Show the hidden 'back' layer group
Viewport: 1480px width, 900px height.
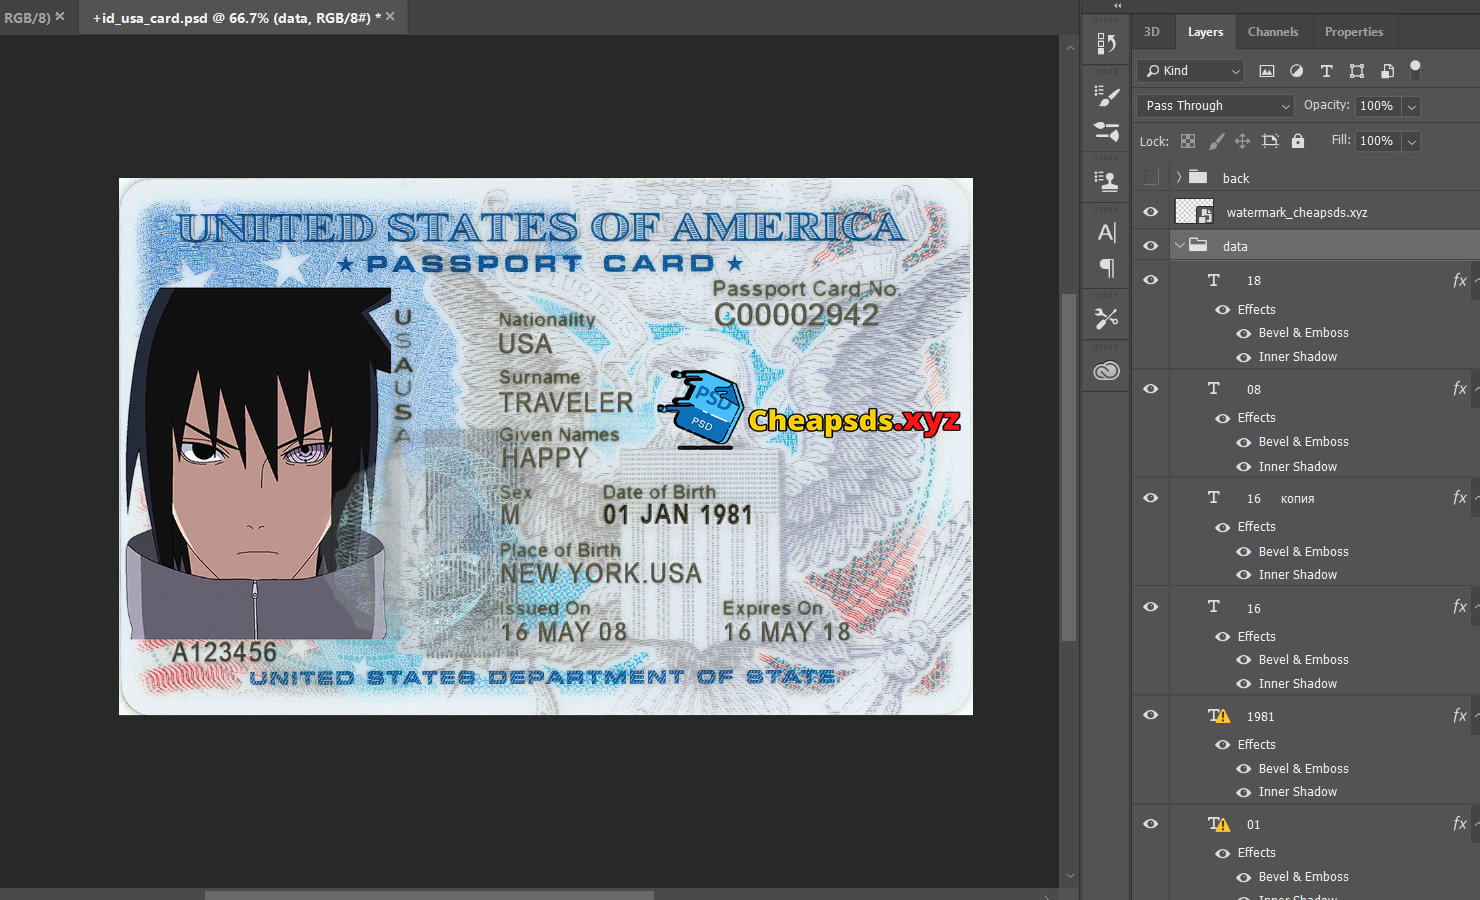1151,178
